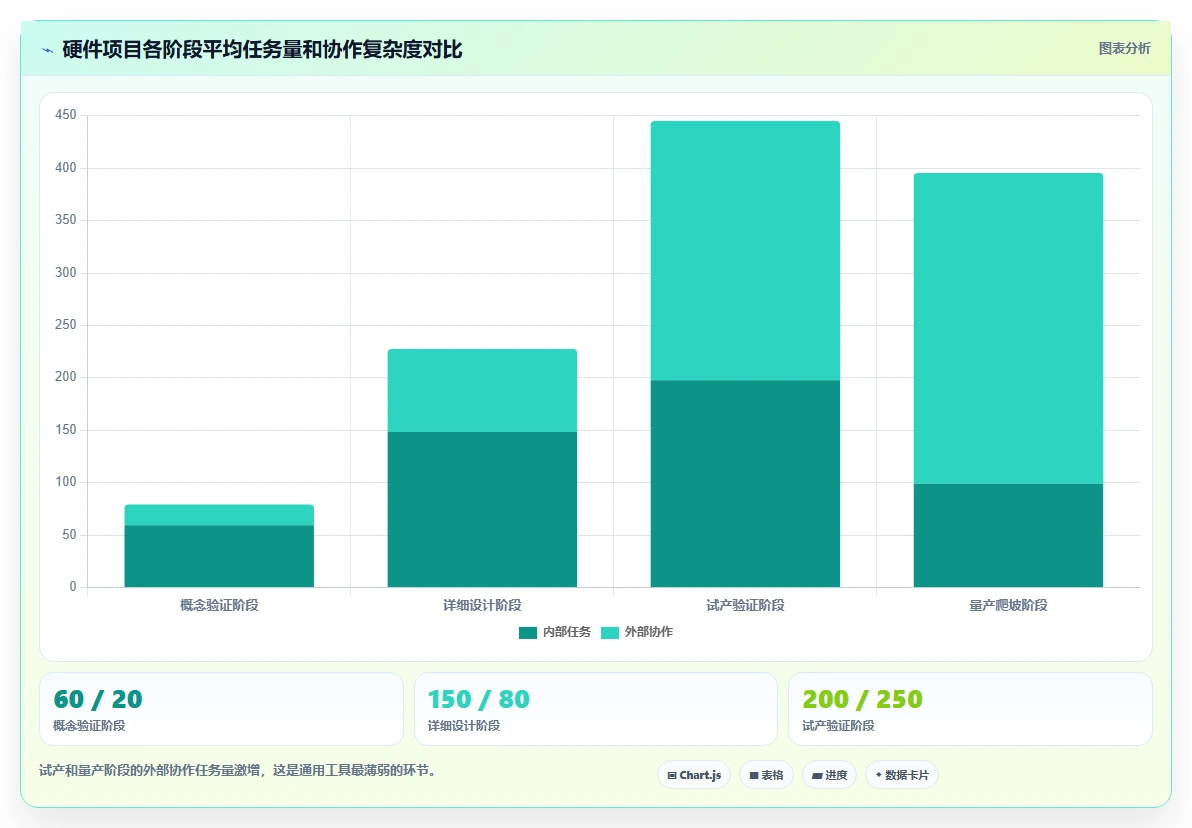Click the chart icon beside the title
The image size is (1192, 828).
click(x=47, y=50)
